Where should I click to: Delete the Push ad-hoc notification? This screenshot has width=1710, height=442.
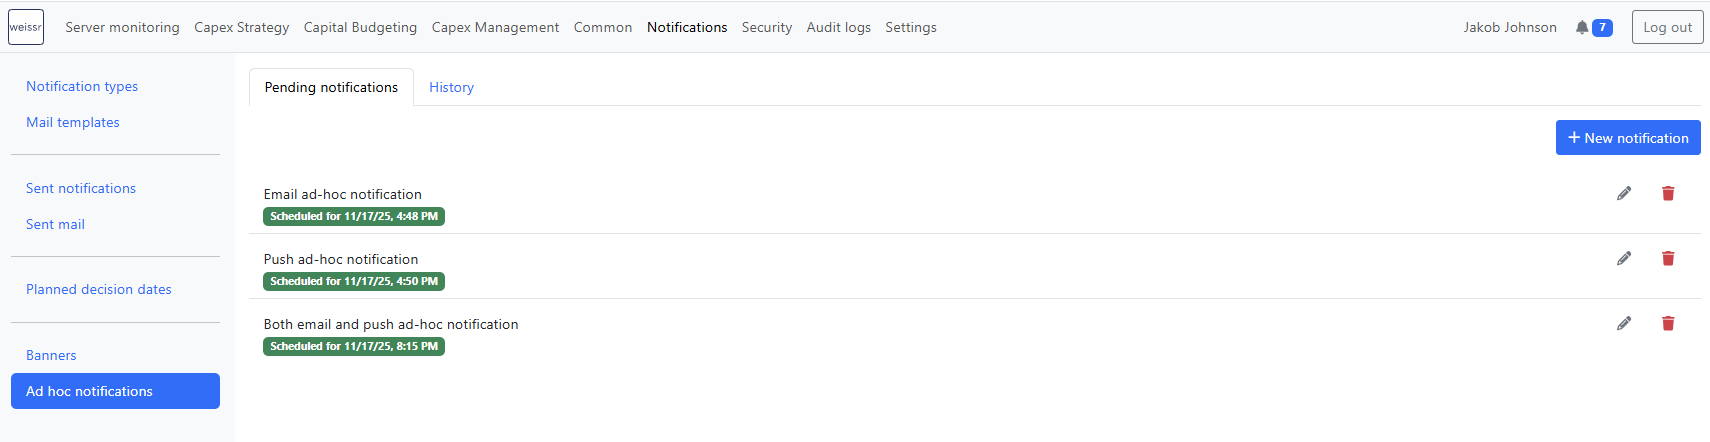1668,258
